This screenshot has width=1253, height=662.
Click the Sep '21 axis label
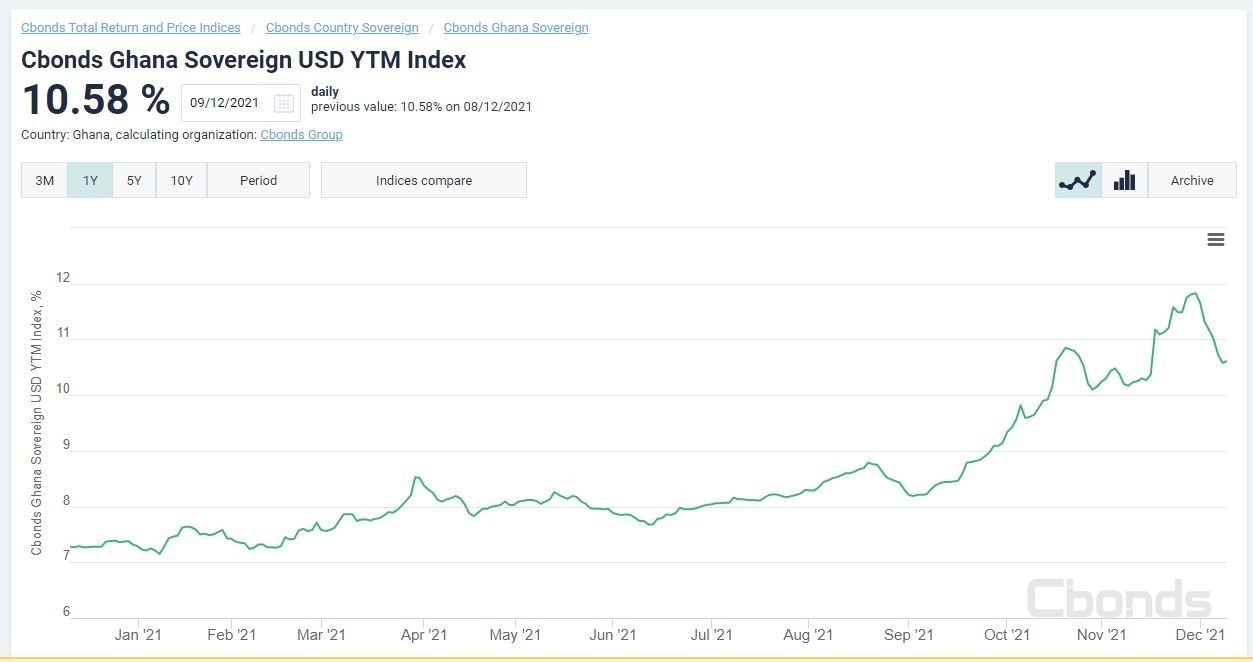[x=909, y=635]
